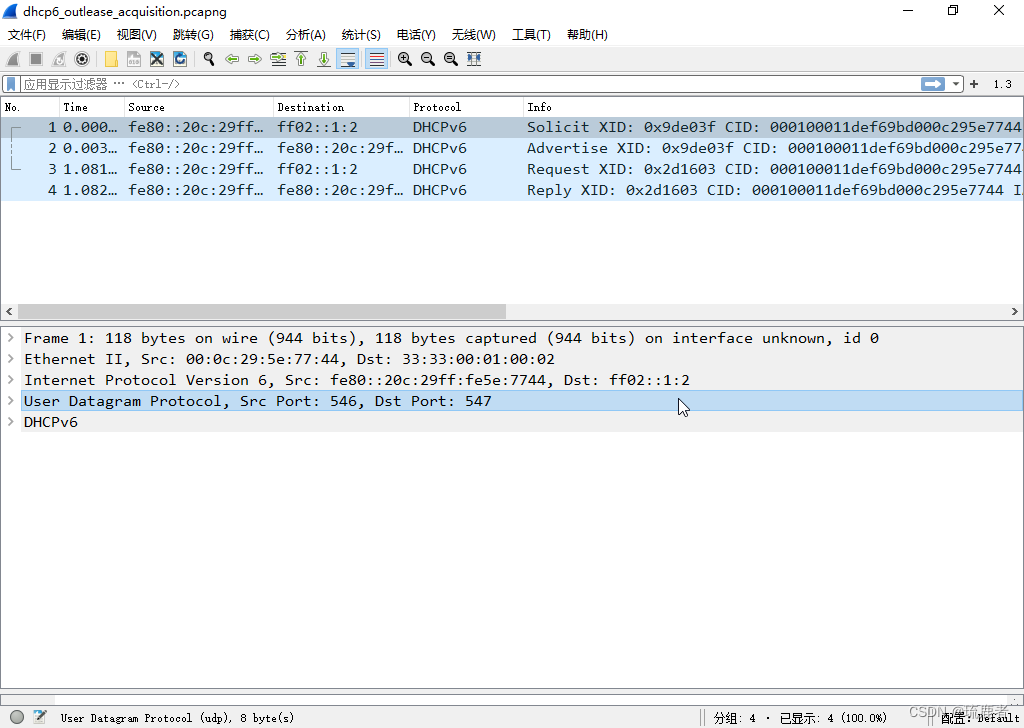The image size is (1024, 728).
Task: Toggle packet list coloring rules
Action: click(377, 59)
